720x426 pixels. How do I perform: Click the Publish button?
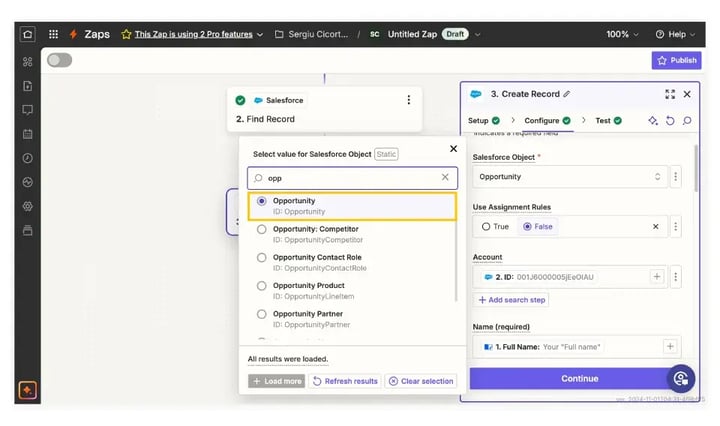tap(676, 60)
